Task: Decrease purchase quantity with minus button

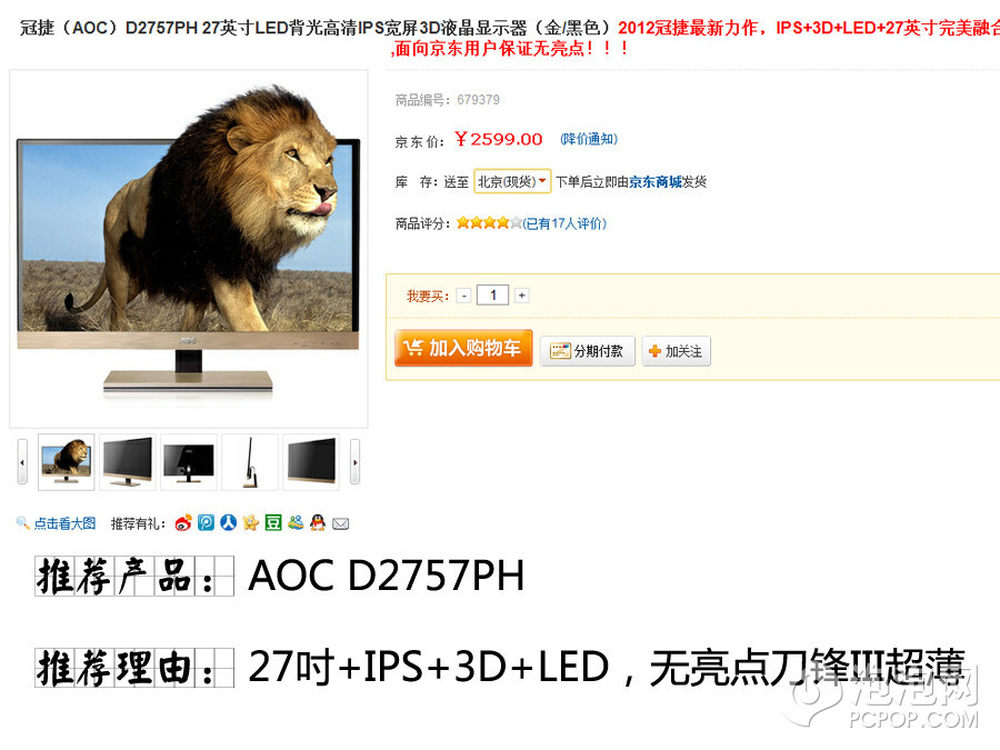Action: click(x=464, y=296)
